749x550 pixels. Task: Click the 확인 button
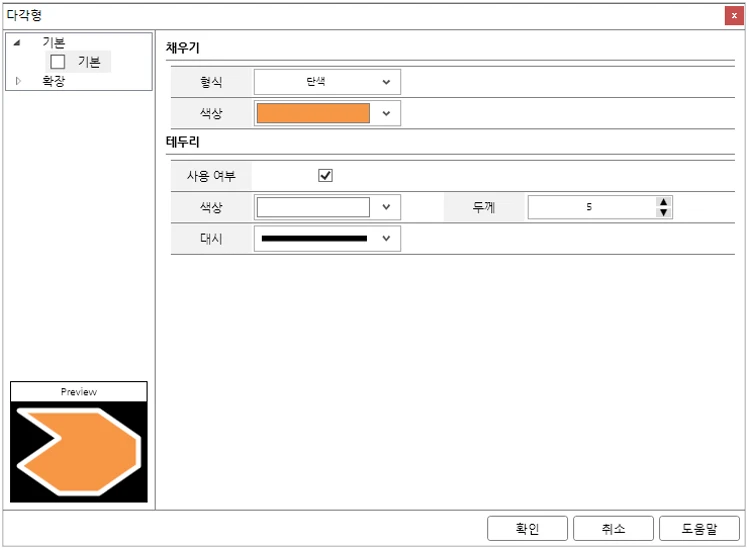coord(527,528)
